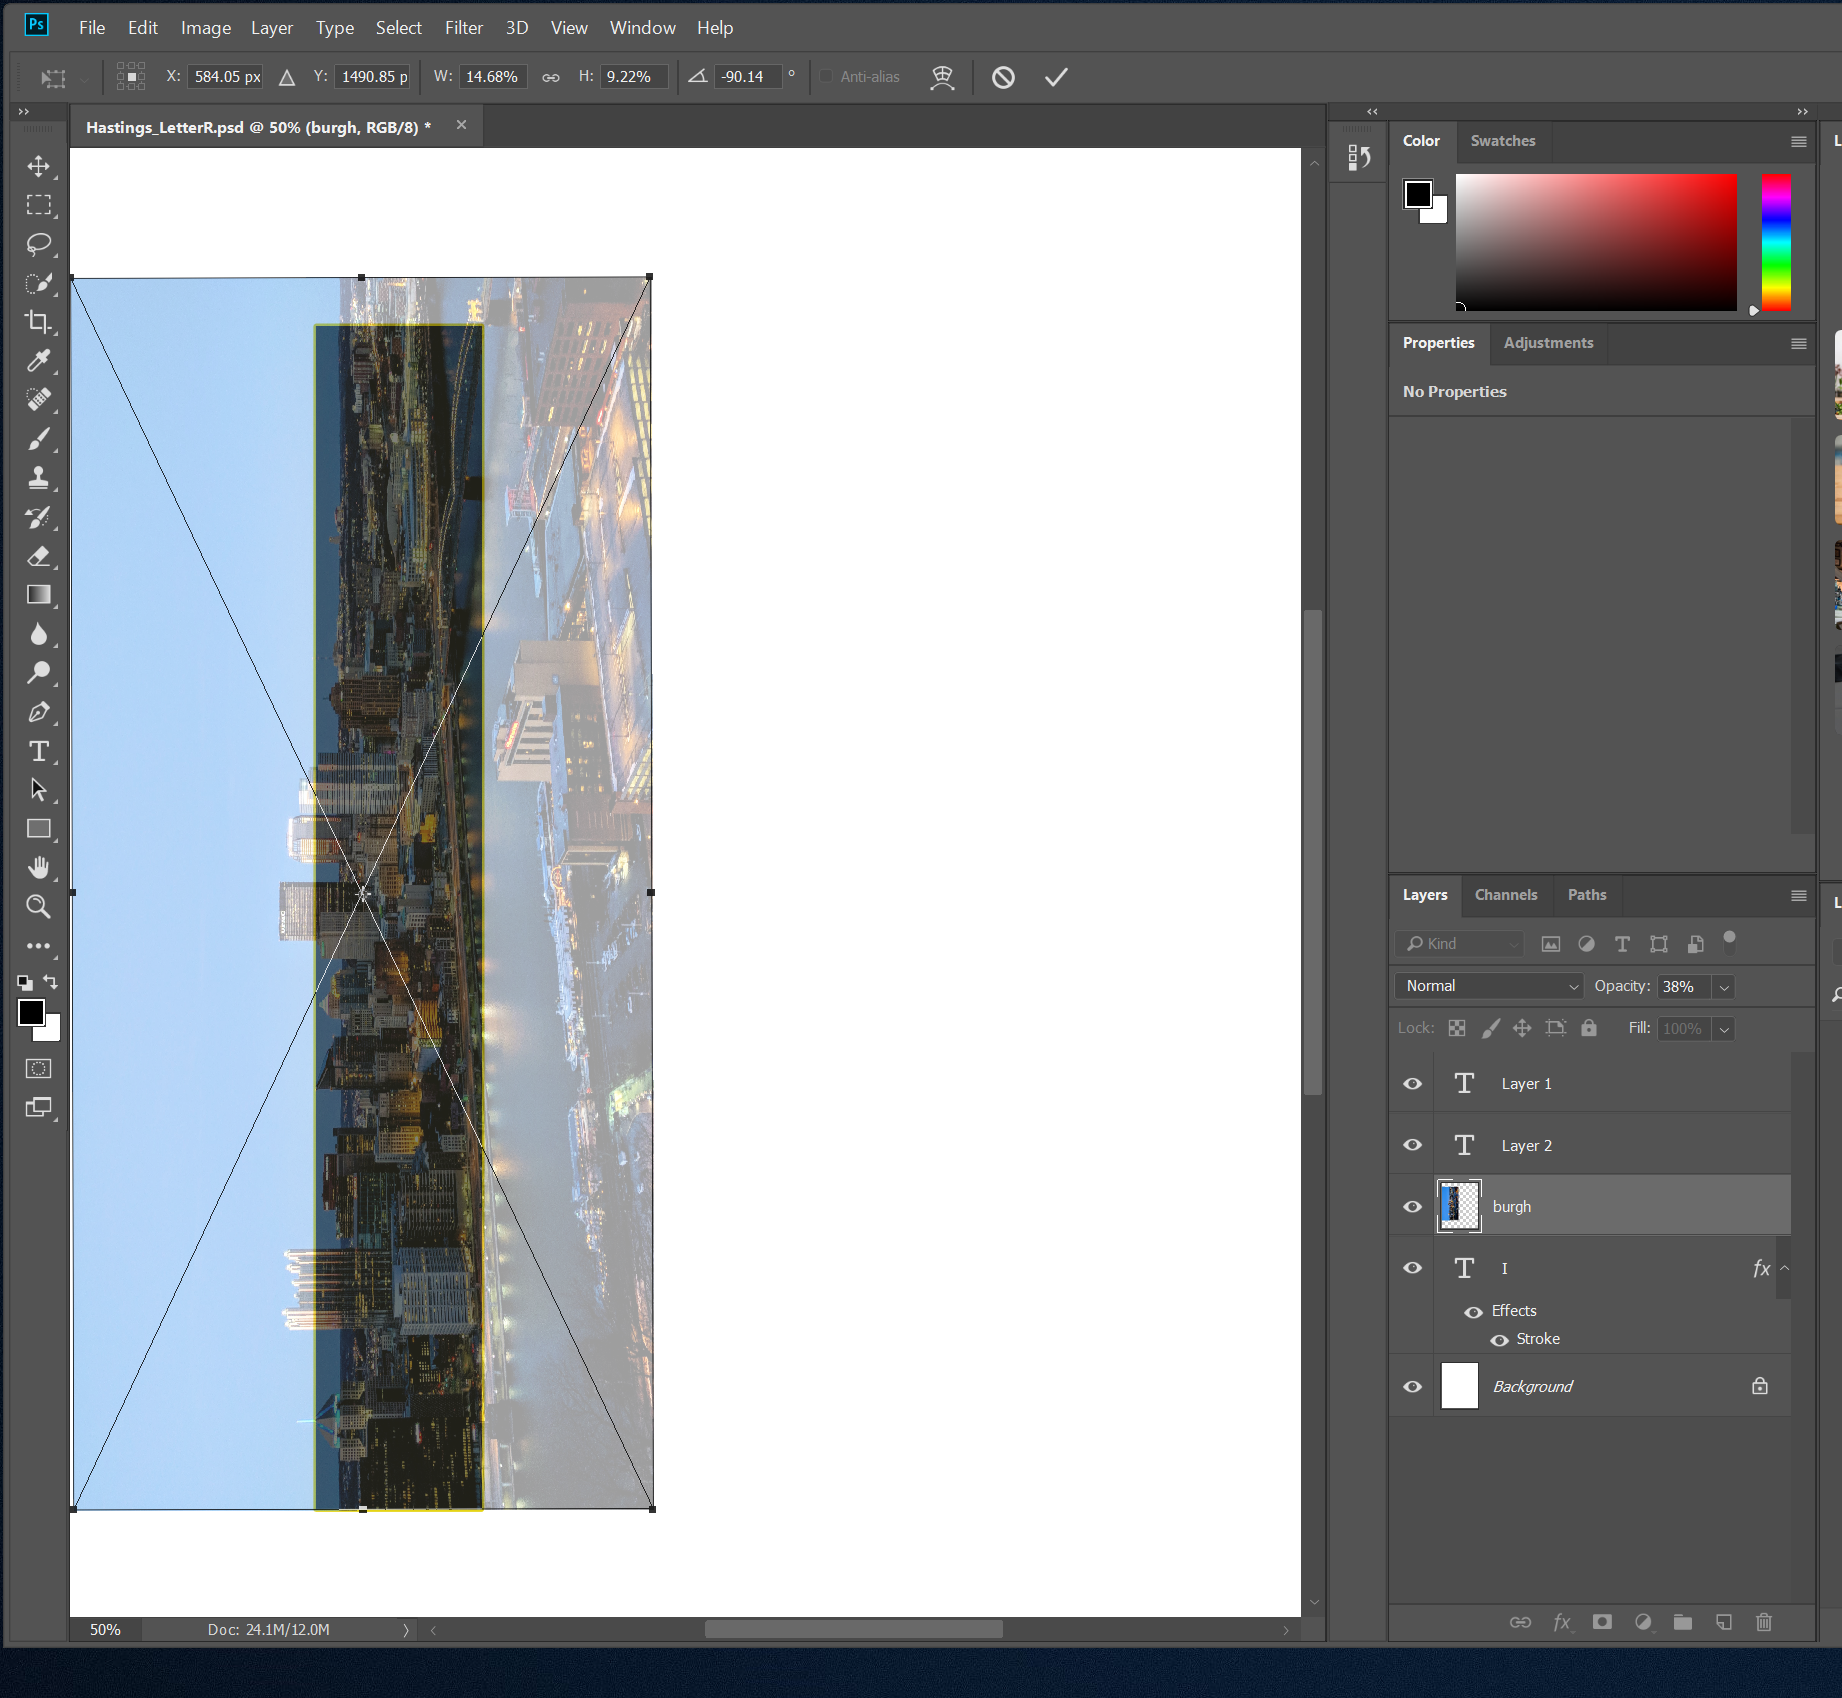Open the blend mode Normal dropdown

(x=1488, y=986)
